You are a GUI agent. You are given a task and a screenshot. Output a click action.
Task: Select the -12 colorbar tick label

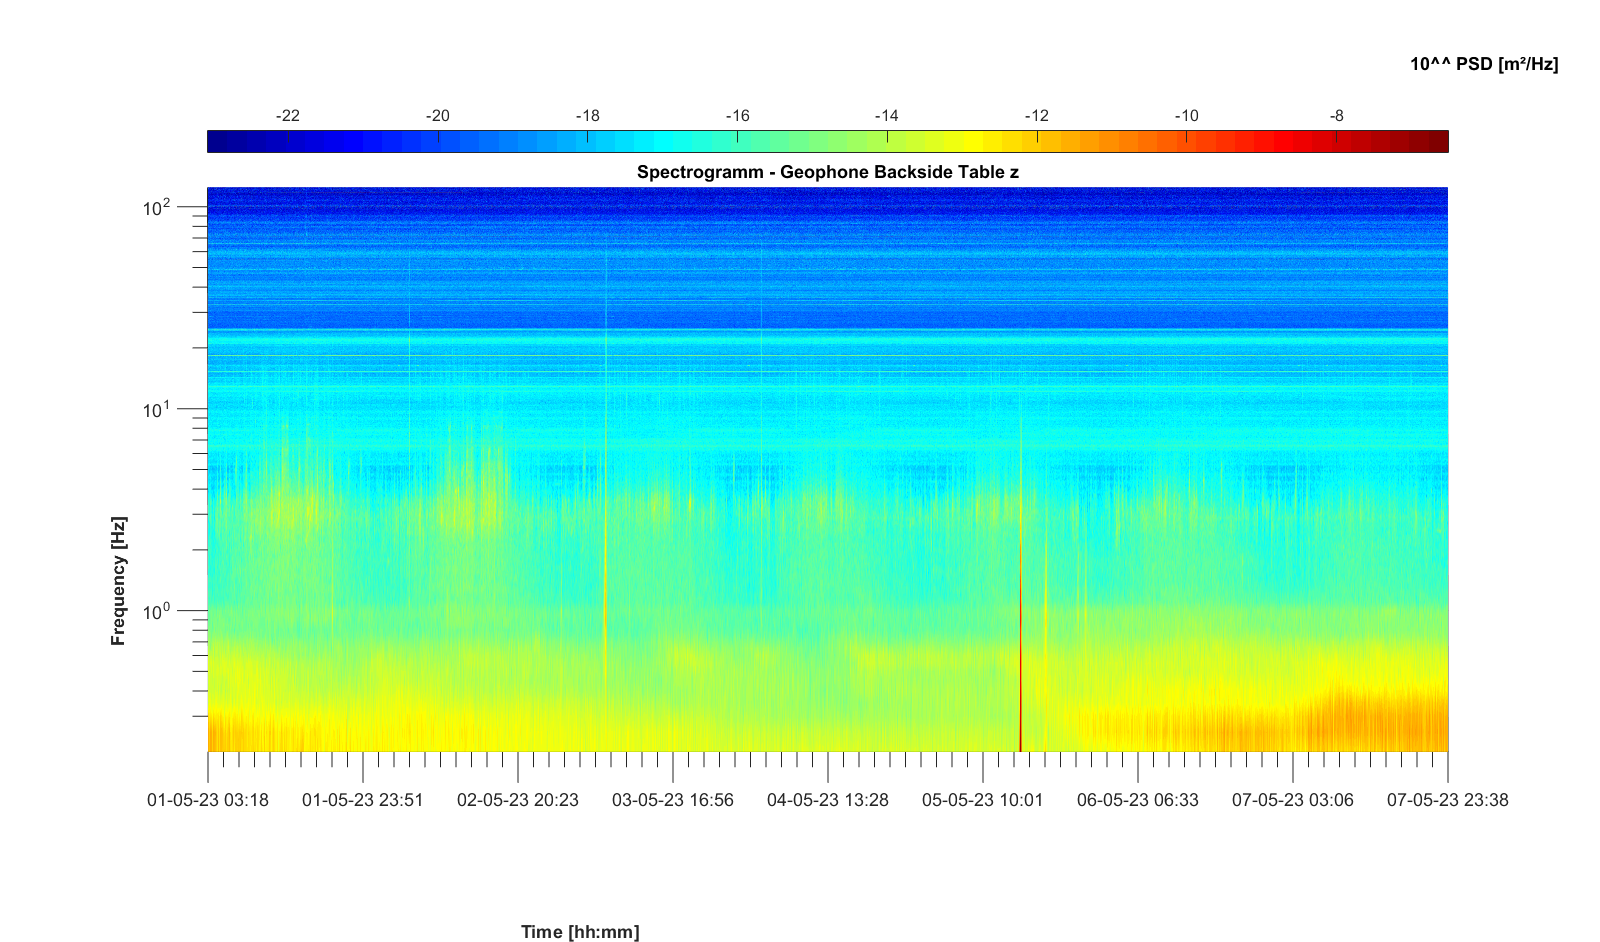click(1037, 116)
